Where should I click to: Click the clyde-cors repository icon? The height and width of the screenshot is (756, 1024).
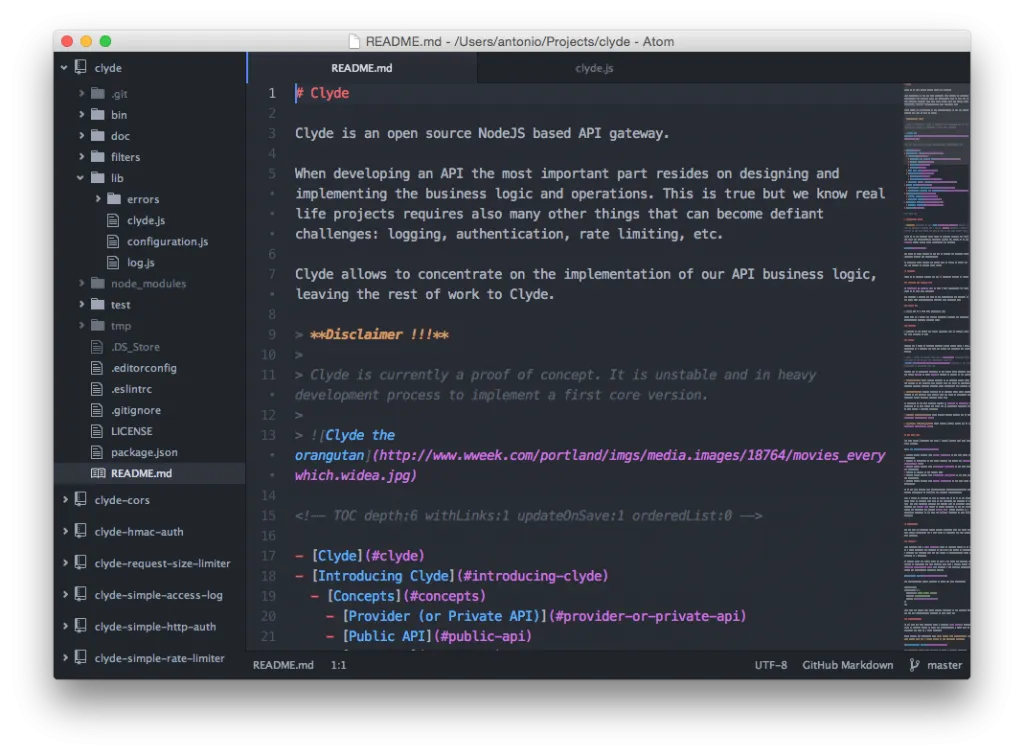80,499
